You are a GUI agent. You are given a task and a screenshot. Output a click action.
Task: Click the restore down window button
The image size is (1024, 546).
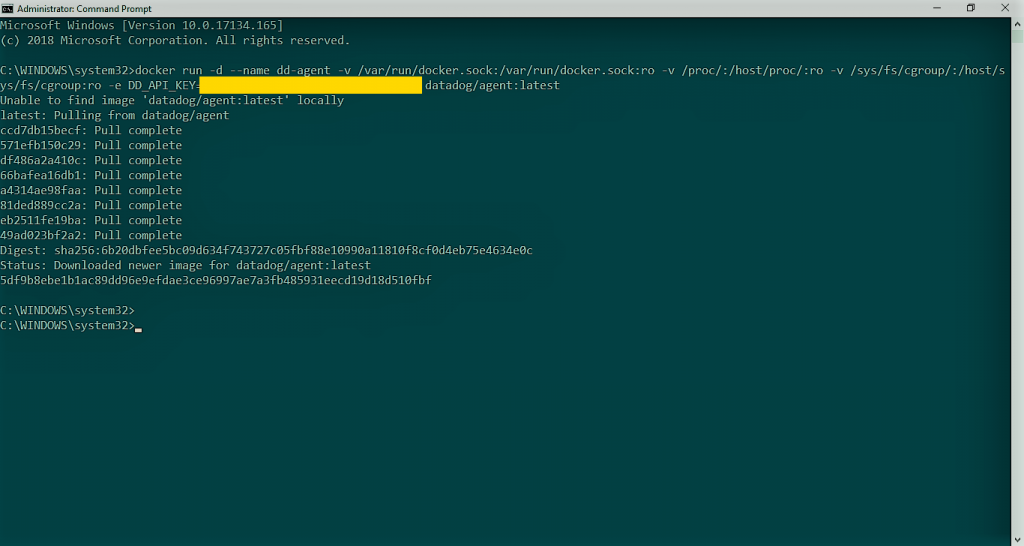(971, 8)
